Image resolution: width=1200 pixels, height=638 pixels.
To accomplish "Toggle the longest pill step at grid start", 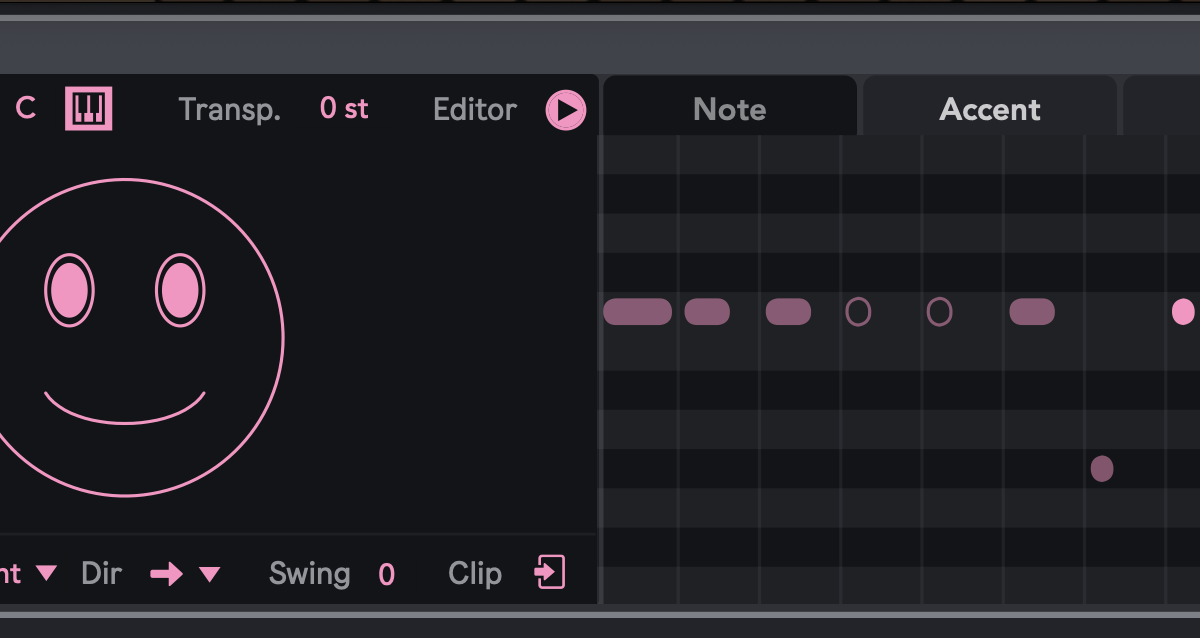I will [x=637, y=312].
